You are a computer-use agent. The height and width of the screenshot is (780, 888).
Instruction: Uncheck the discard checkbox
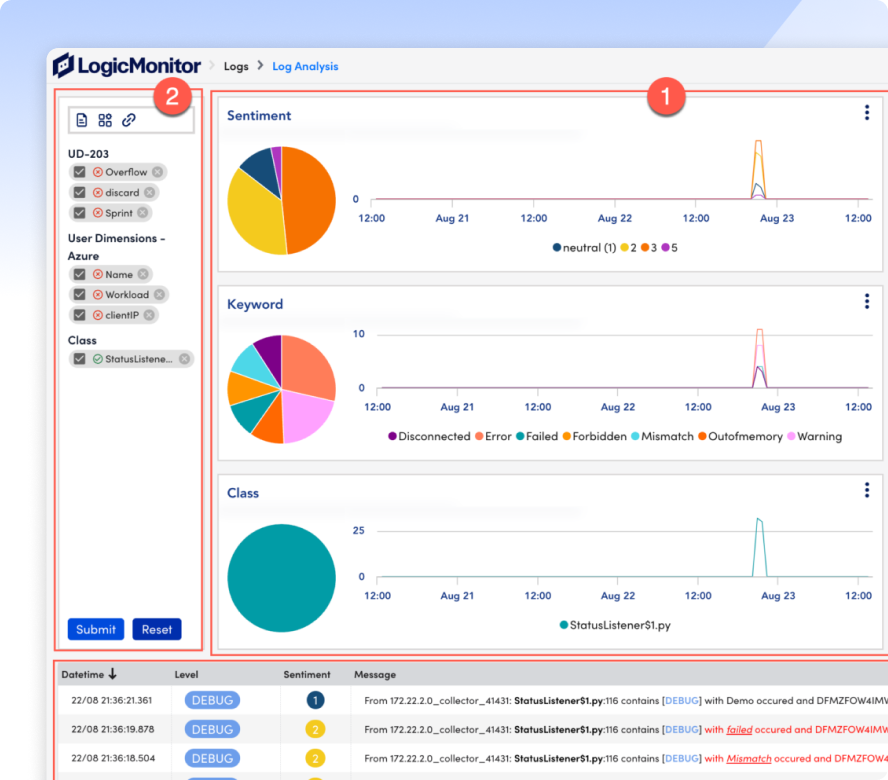tap(79, 193)
